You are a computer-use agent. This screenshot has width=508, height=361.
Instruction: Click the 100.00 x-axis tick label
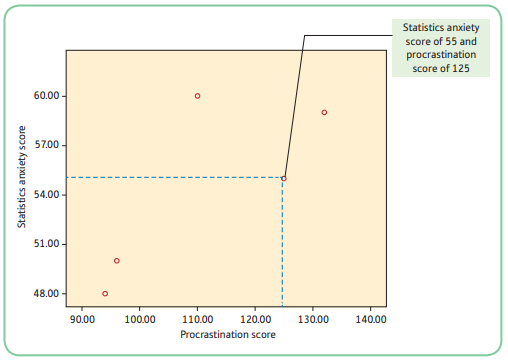click(x=140, y=319)
